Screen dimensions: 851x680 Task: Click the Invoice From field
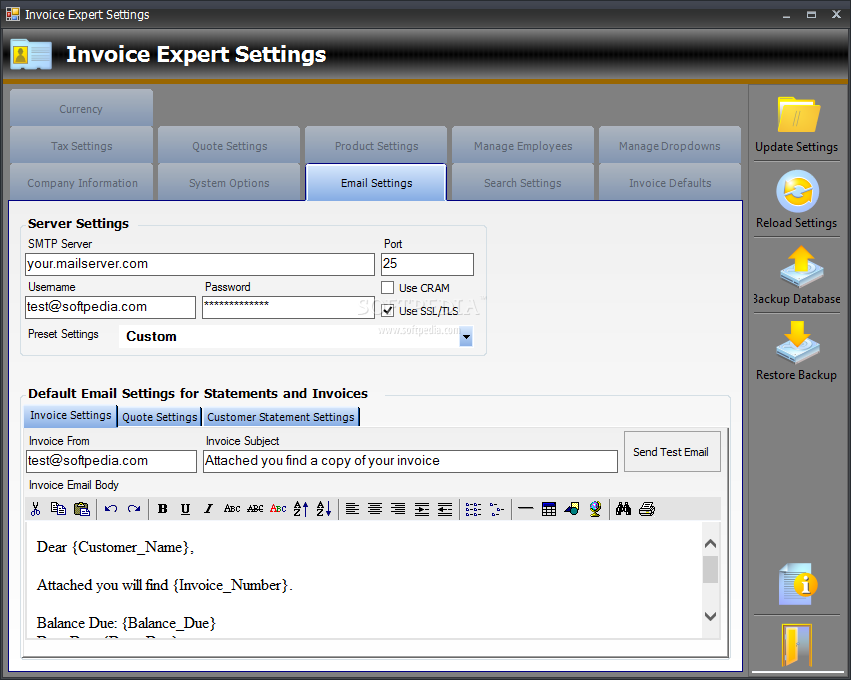click(111, 461)
